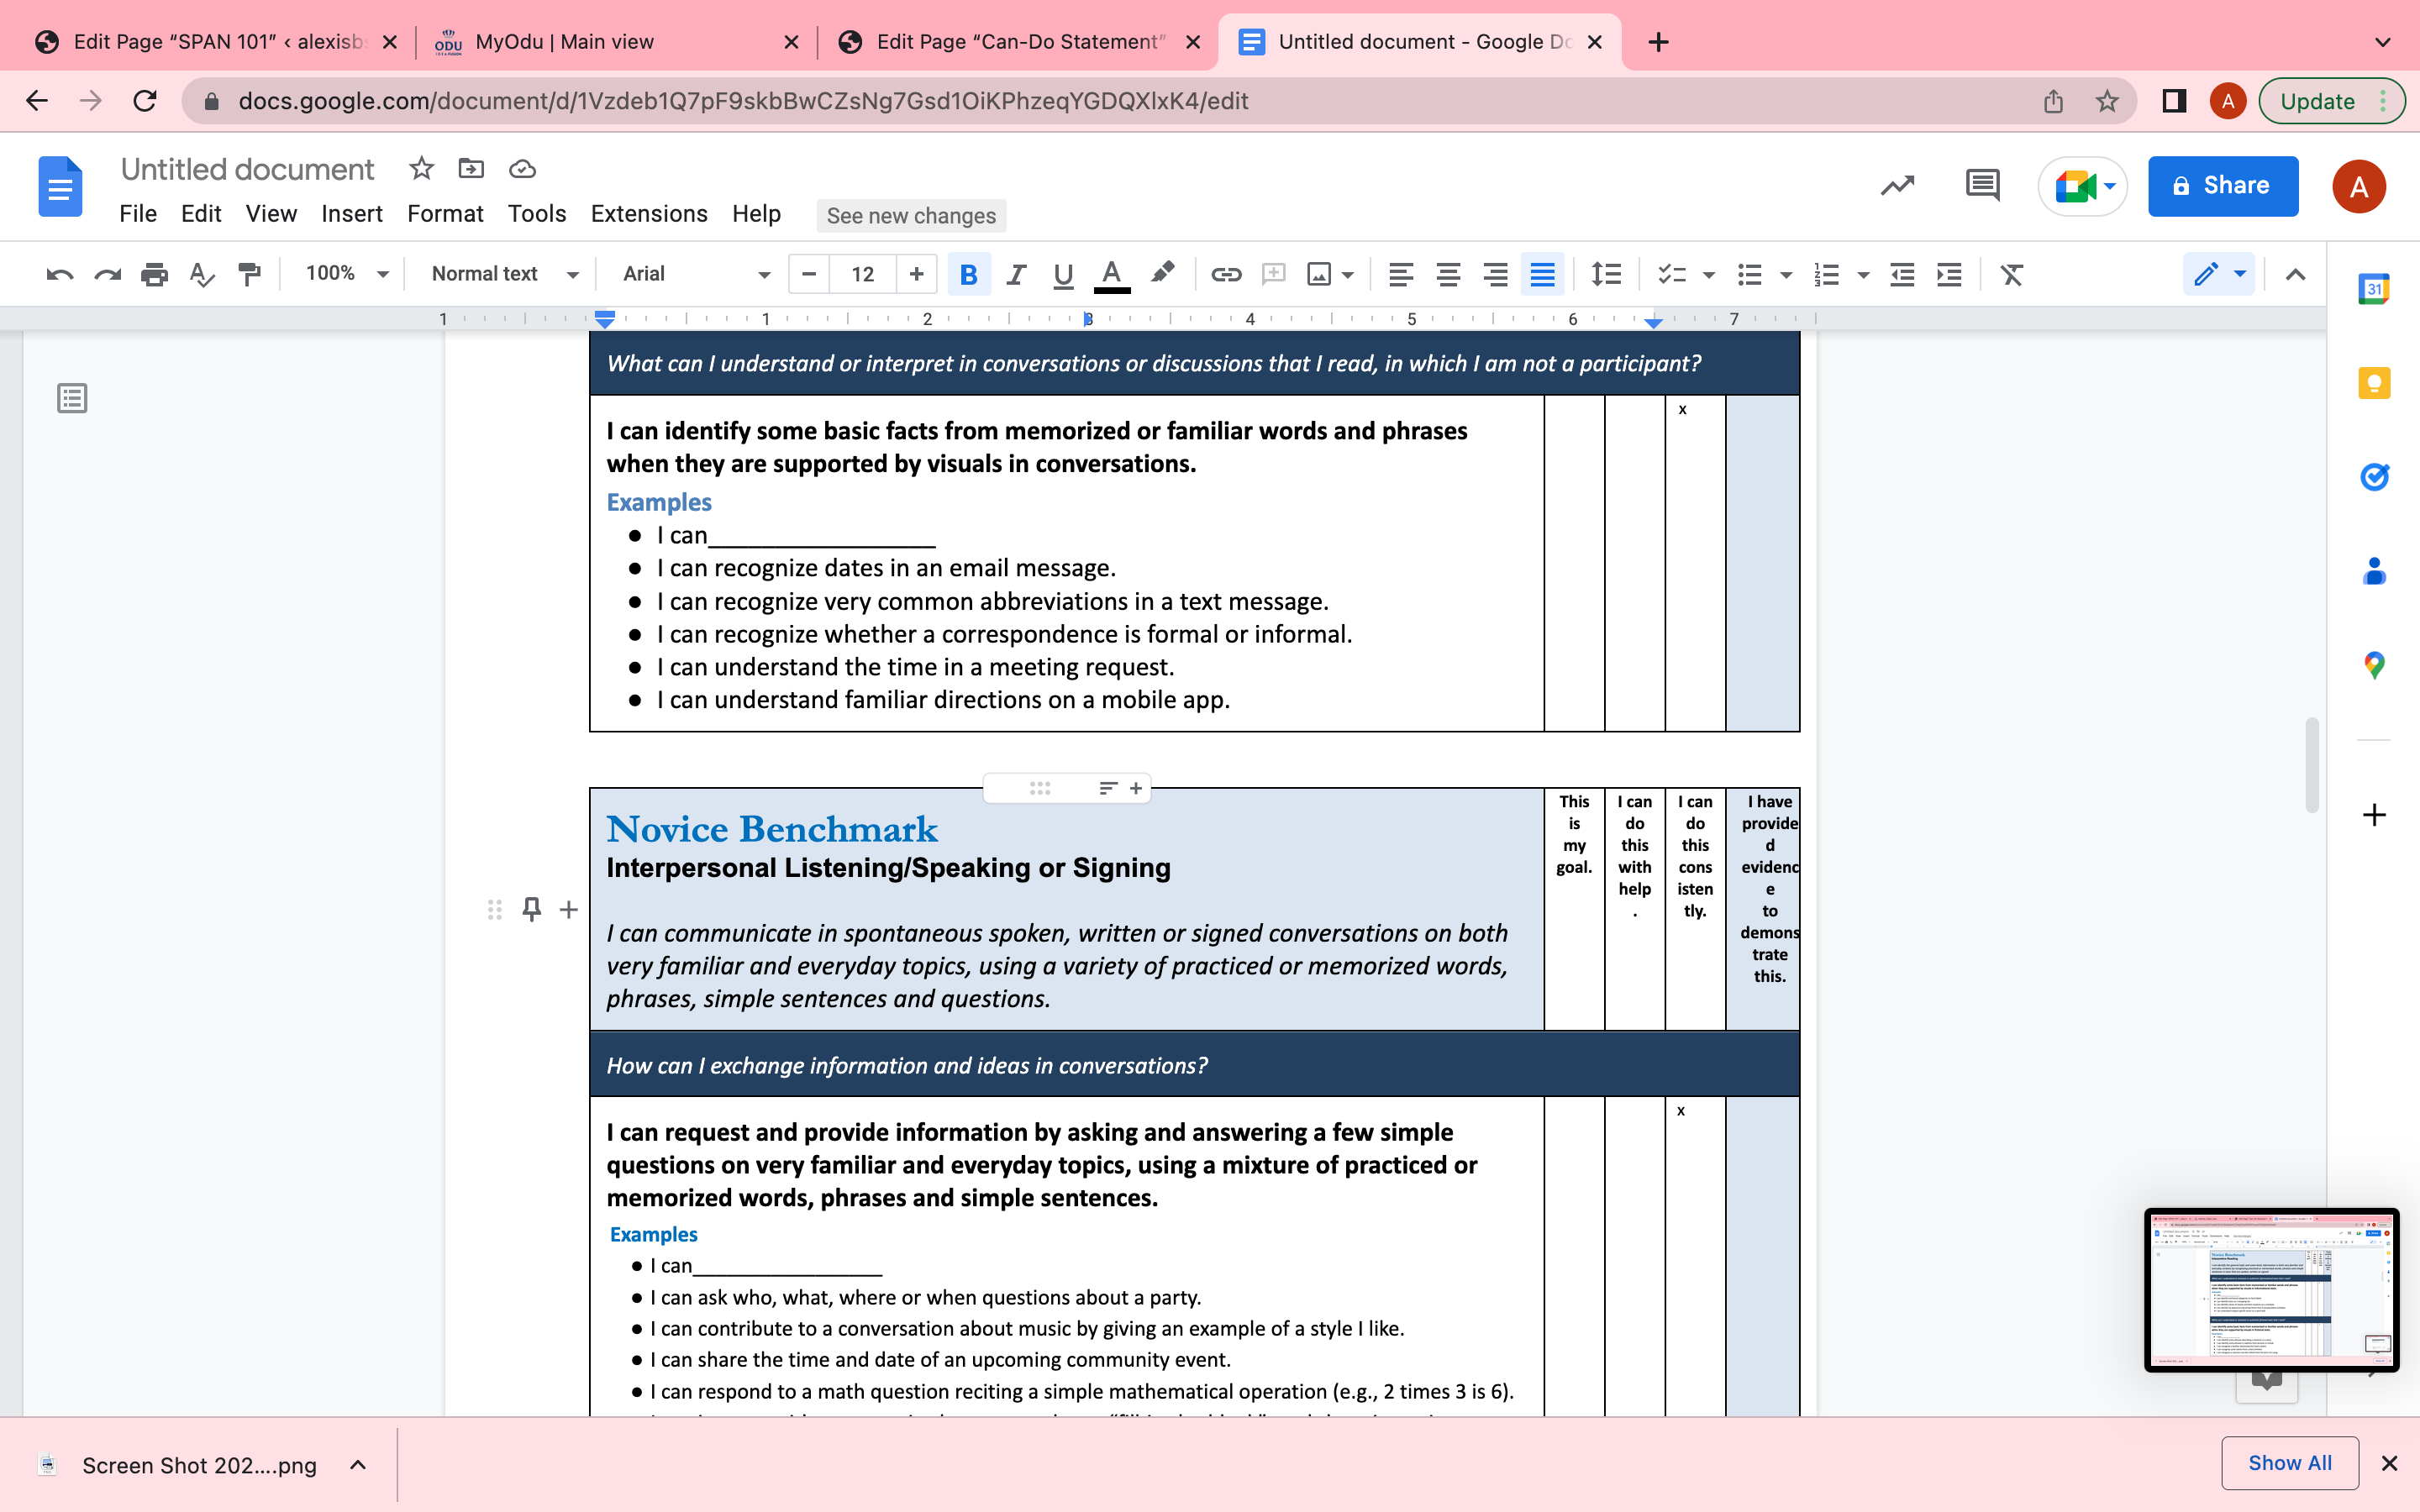Print the document
The image size is (2420, 1512).
click(154, 274)
